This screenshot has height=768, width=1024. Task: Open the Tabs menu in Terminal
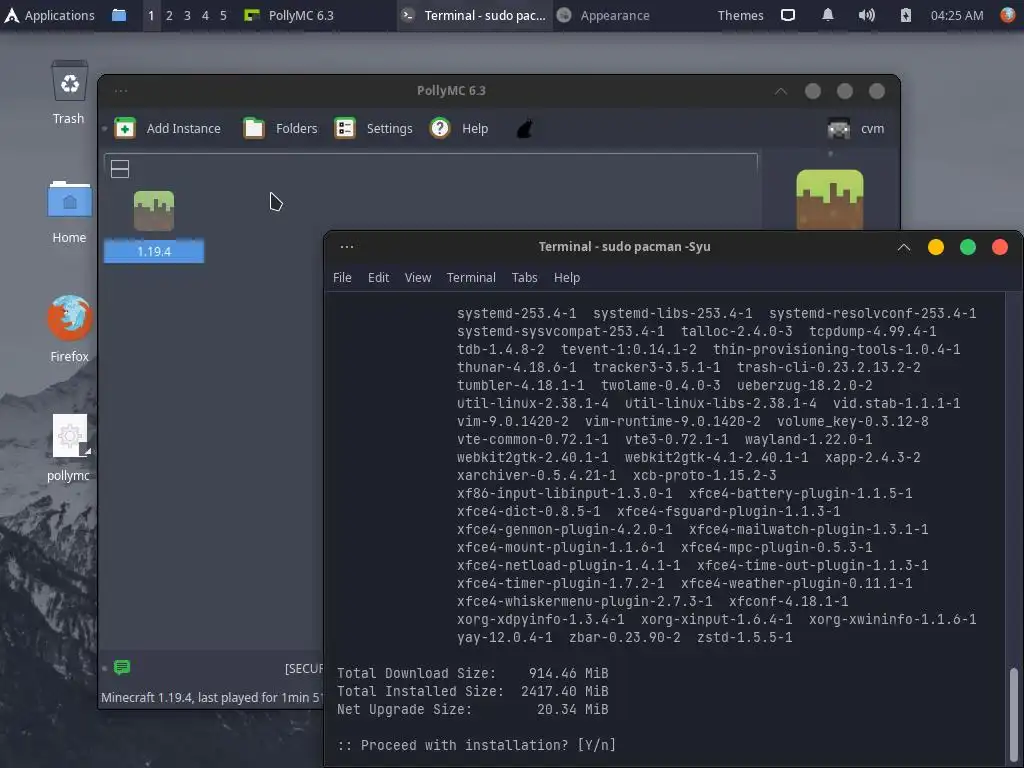pyautogui.click(x=524, y=278)
